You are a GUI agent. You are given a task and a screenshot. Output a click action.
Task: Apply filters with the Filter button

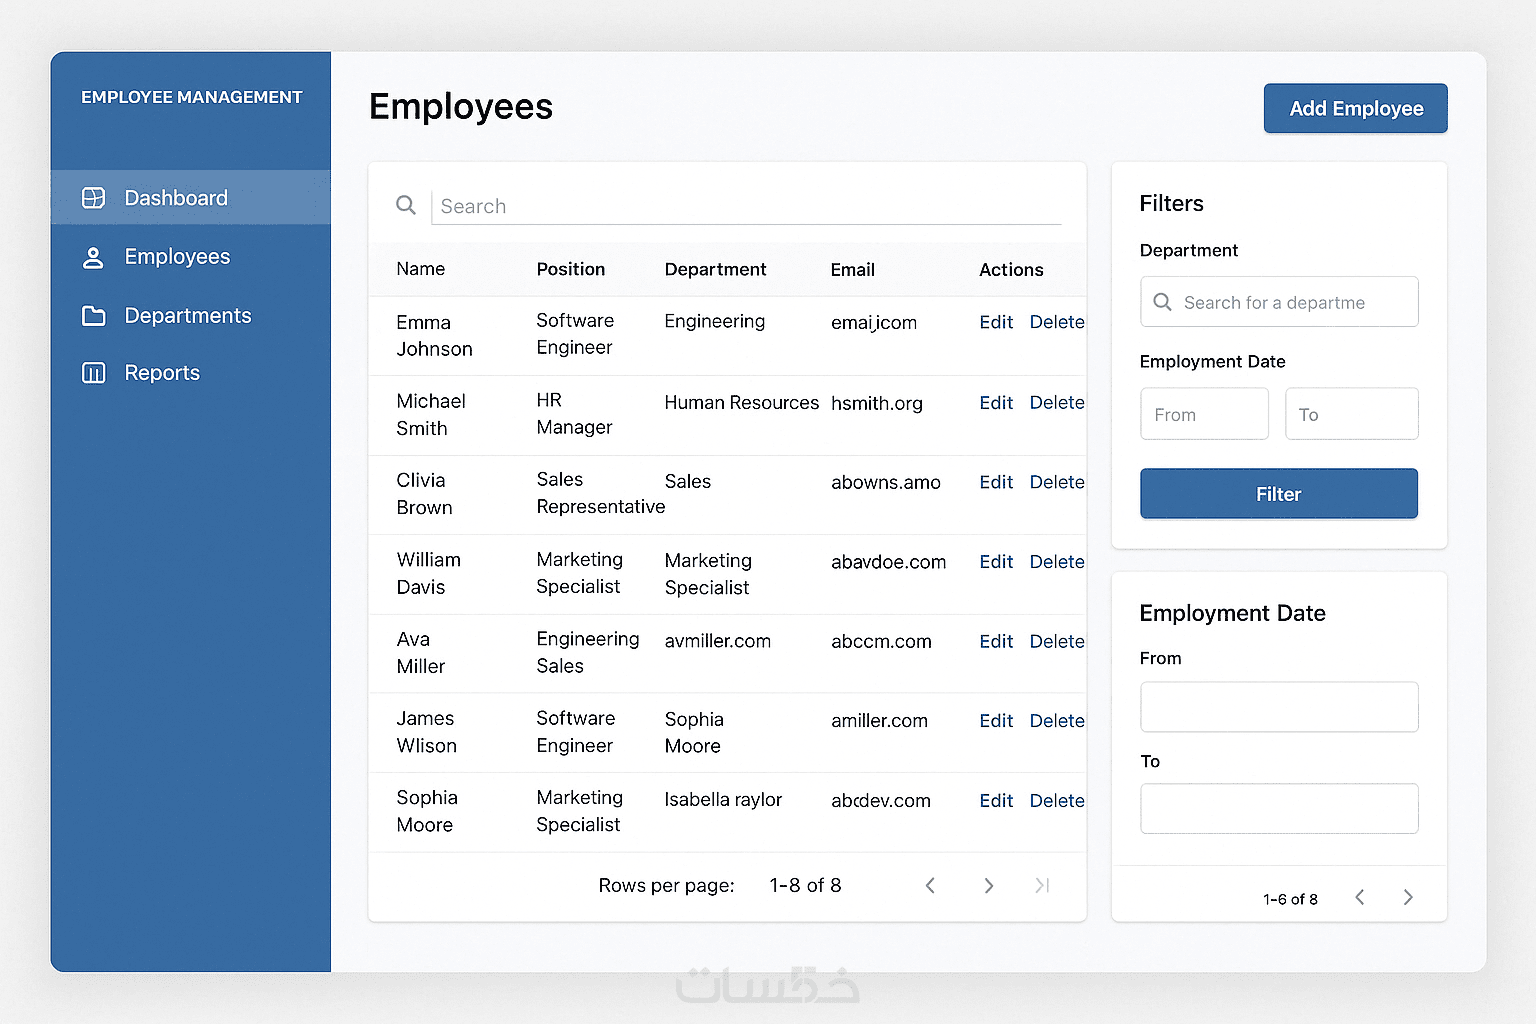1279,494
